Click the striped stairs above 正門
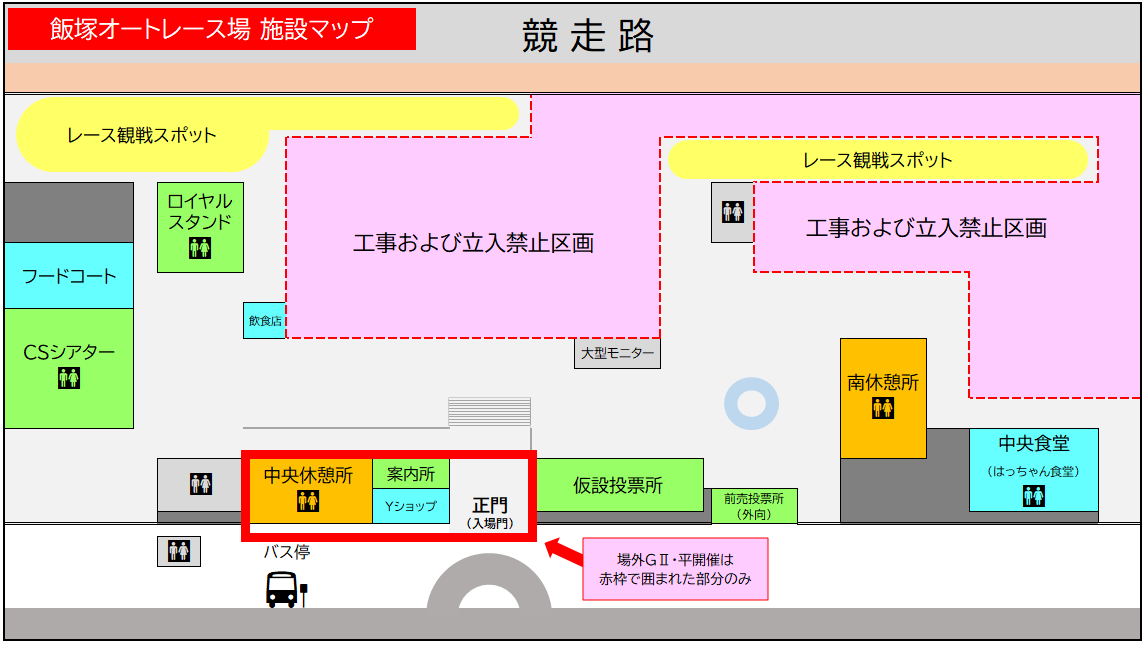Screen dimensions: 1145x645 point(489,412)
